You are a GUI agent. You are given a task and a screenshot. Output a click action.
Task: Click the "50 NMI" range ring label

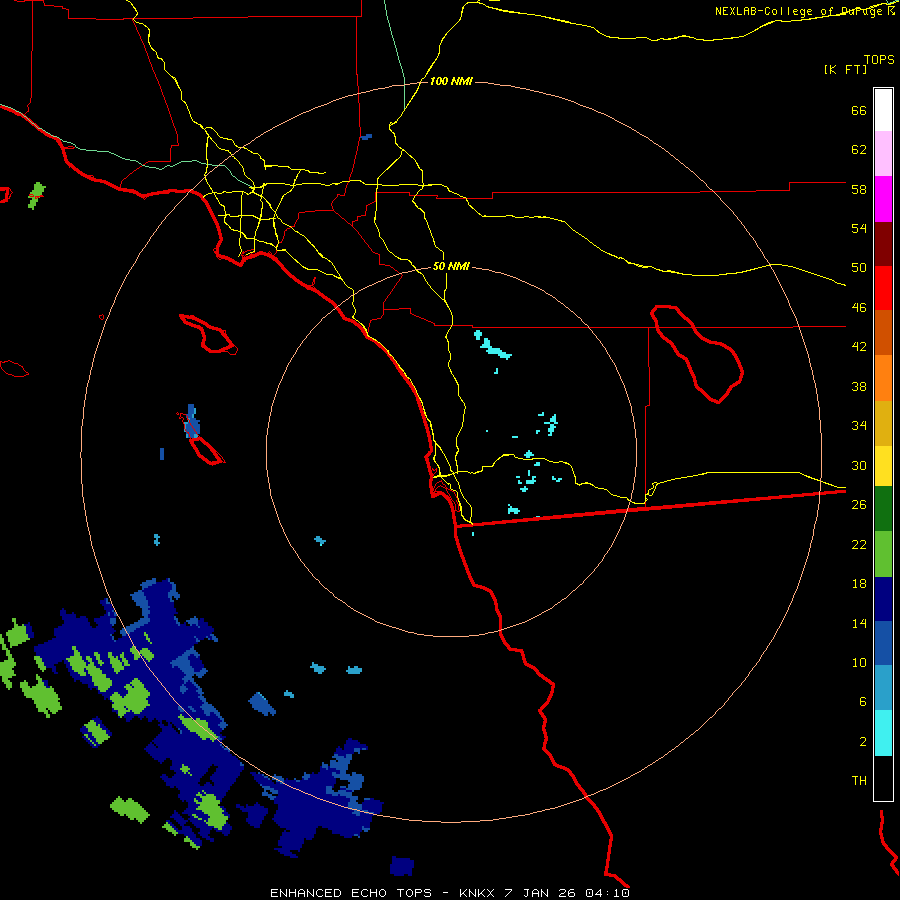(451, 266)
